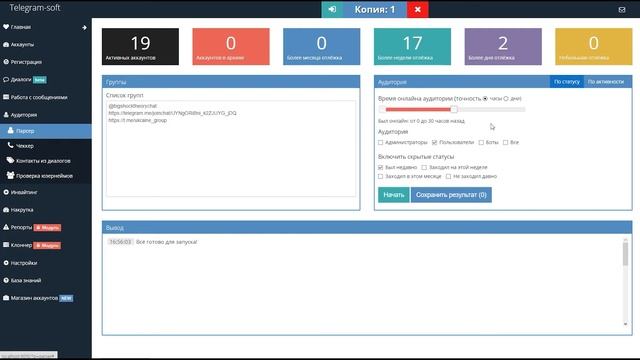The image size is (640, 360).
Task: Check the Администраторы checkbox
Action: tap(380, 142)
